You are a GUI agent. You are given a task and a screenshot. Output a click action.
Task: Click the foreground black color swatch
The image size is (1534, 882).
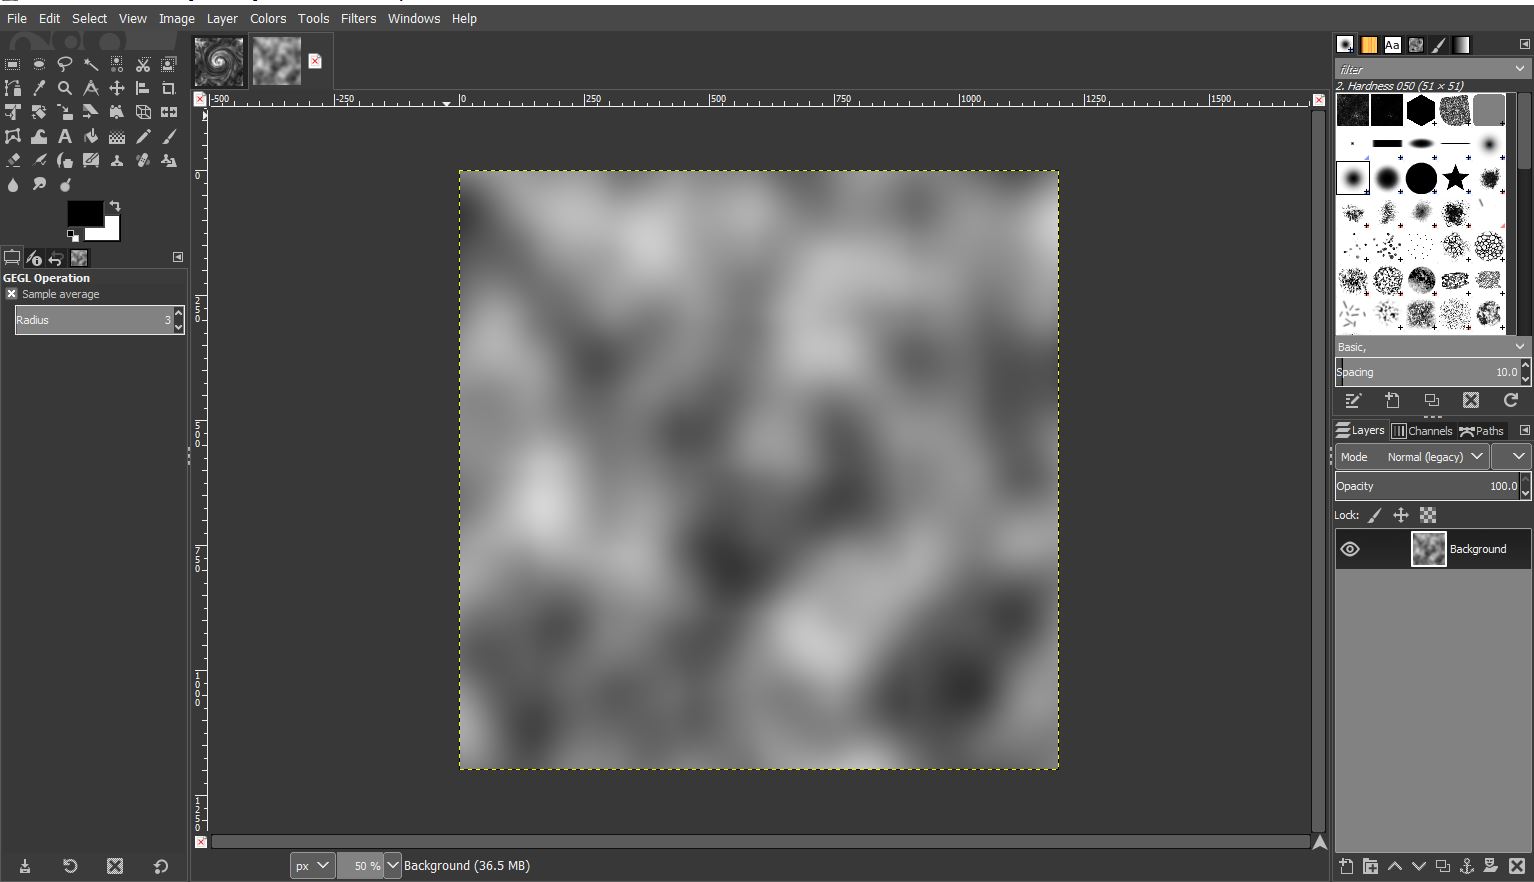(83, 212)
